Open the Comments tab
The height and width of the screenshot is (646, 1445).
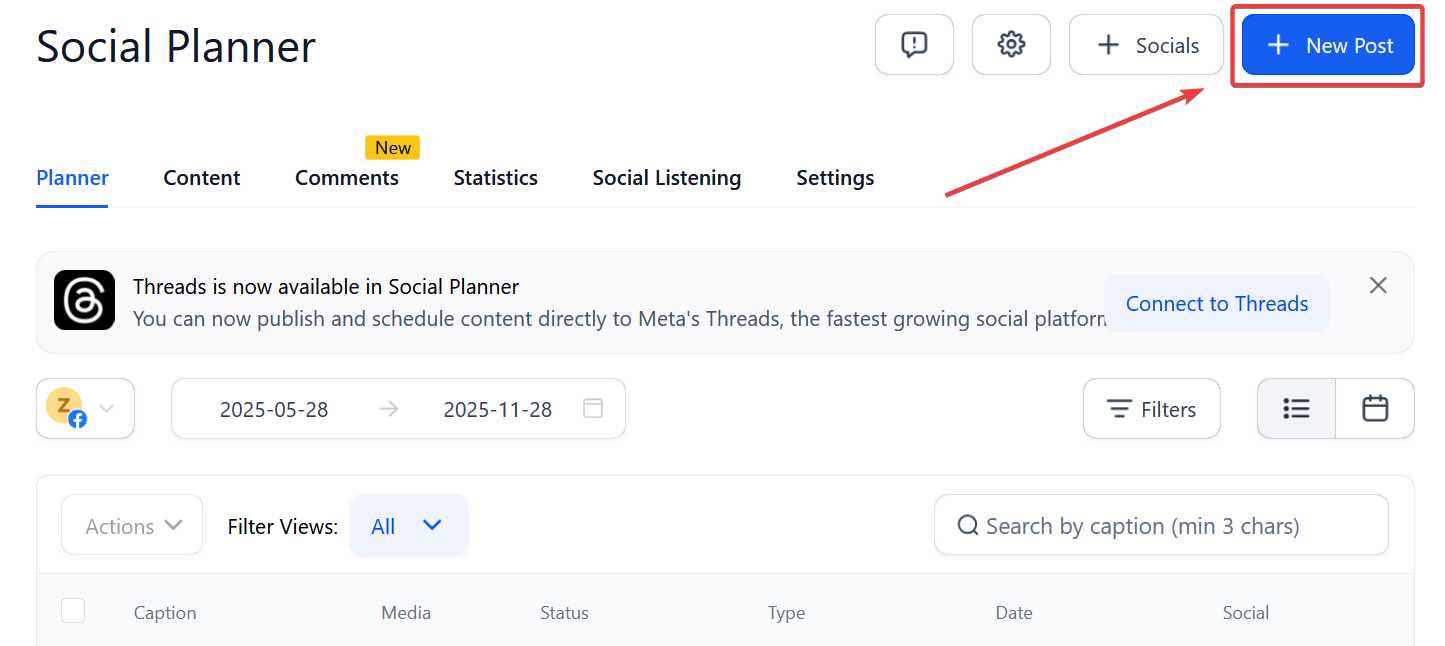tap(346, 178)
